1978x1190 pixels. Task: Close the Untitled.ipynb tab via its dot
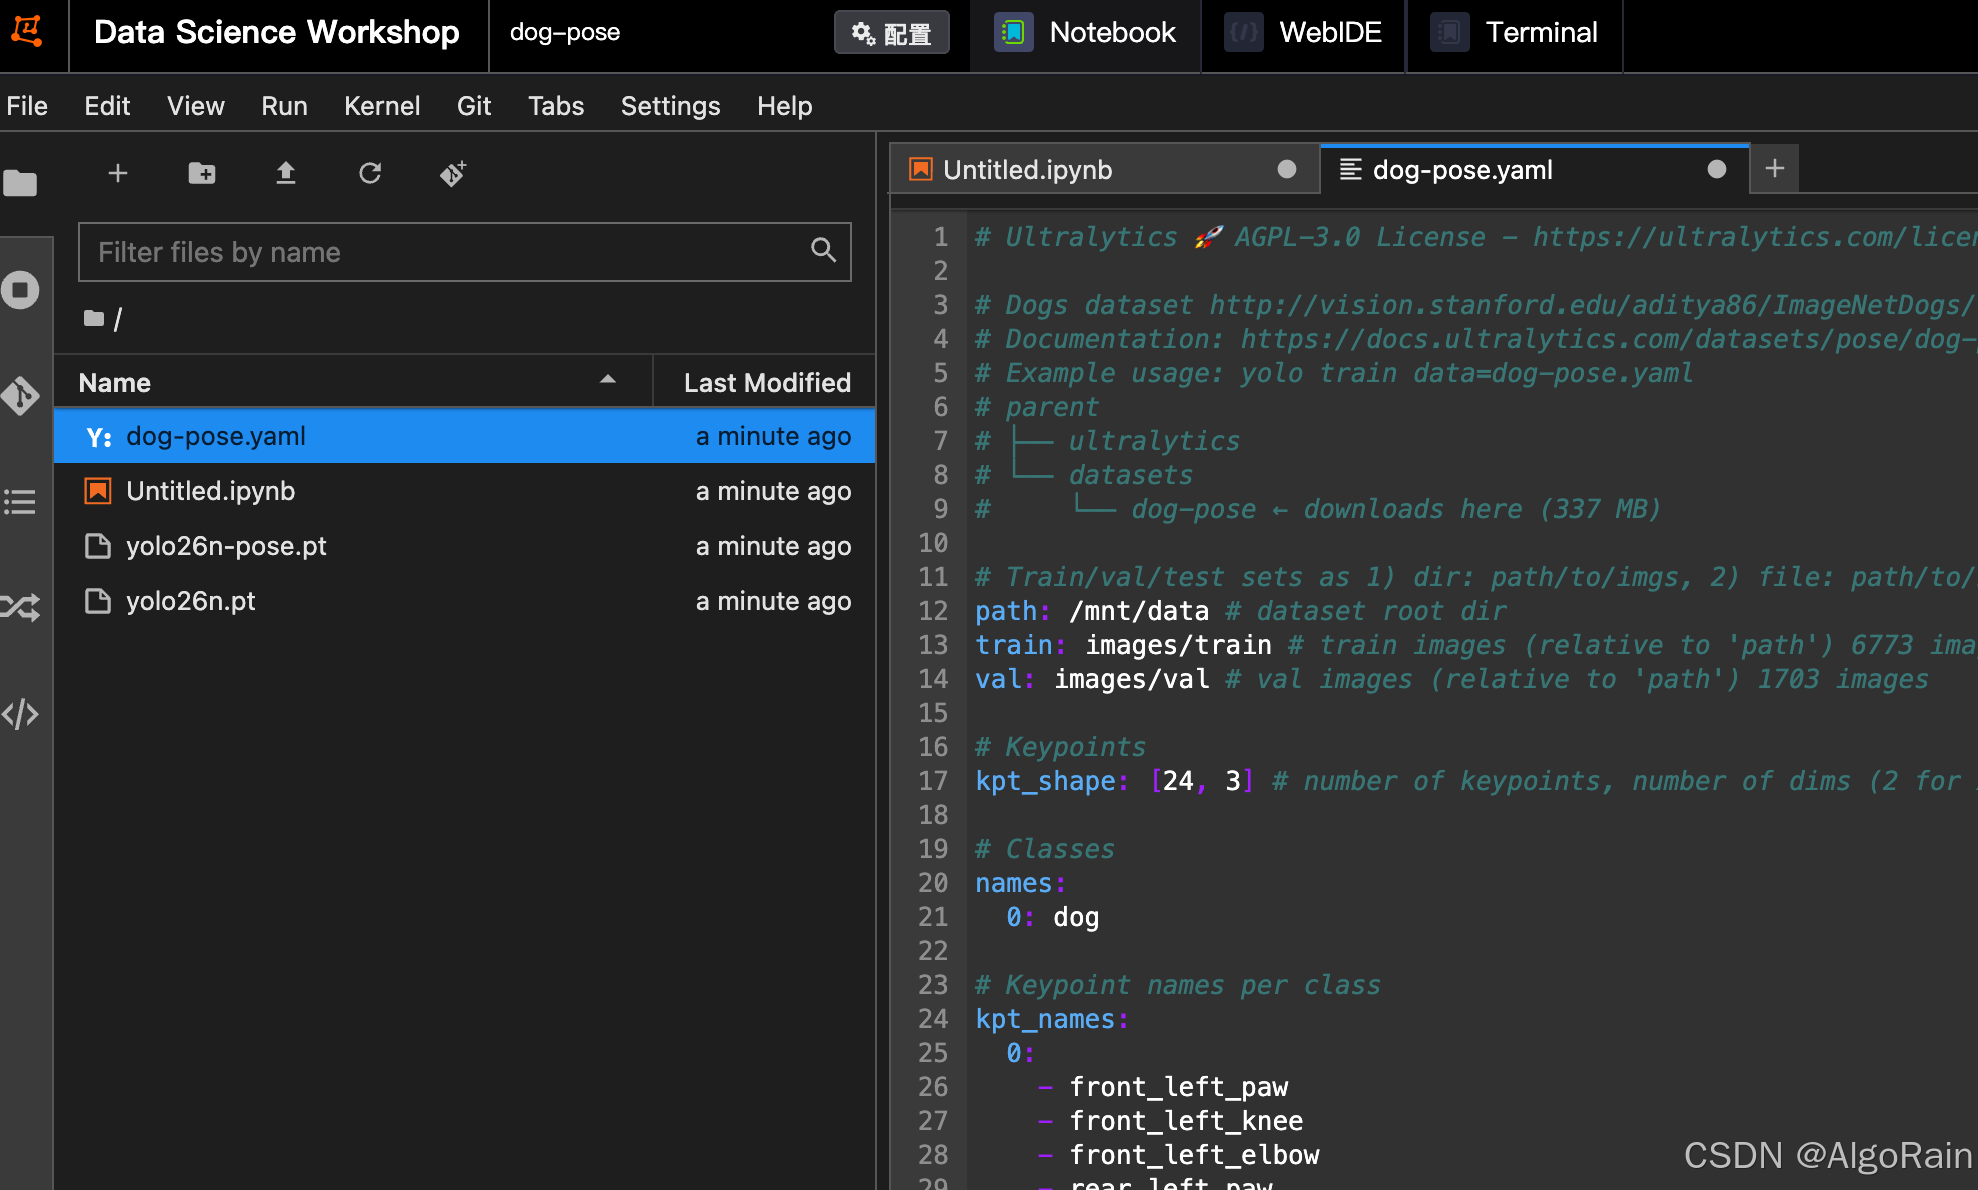pos(1287,169)
